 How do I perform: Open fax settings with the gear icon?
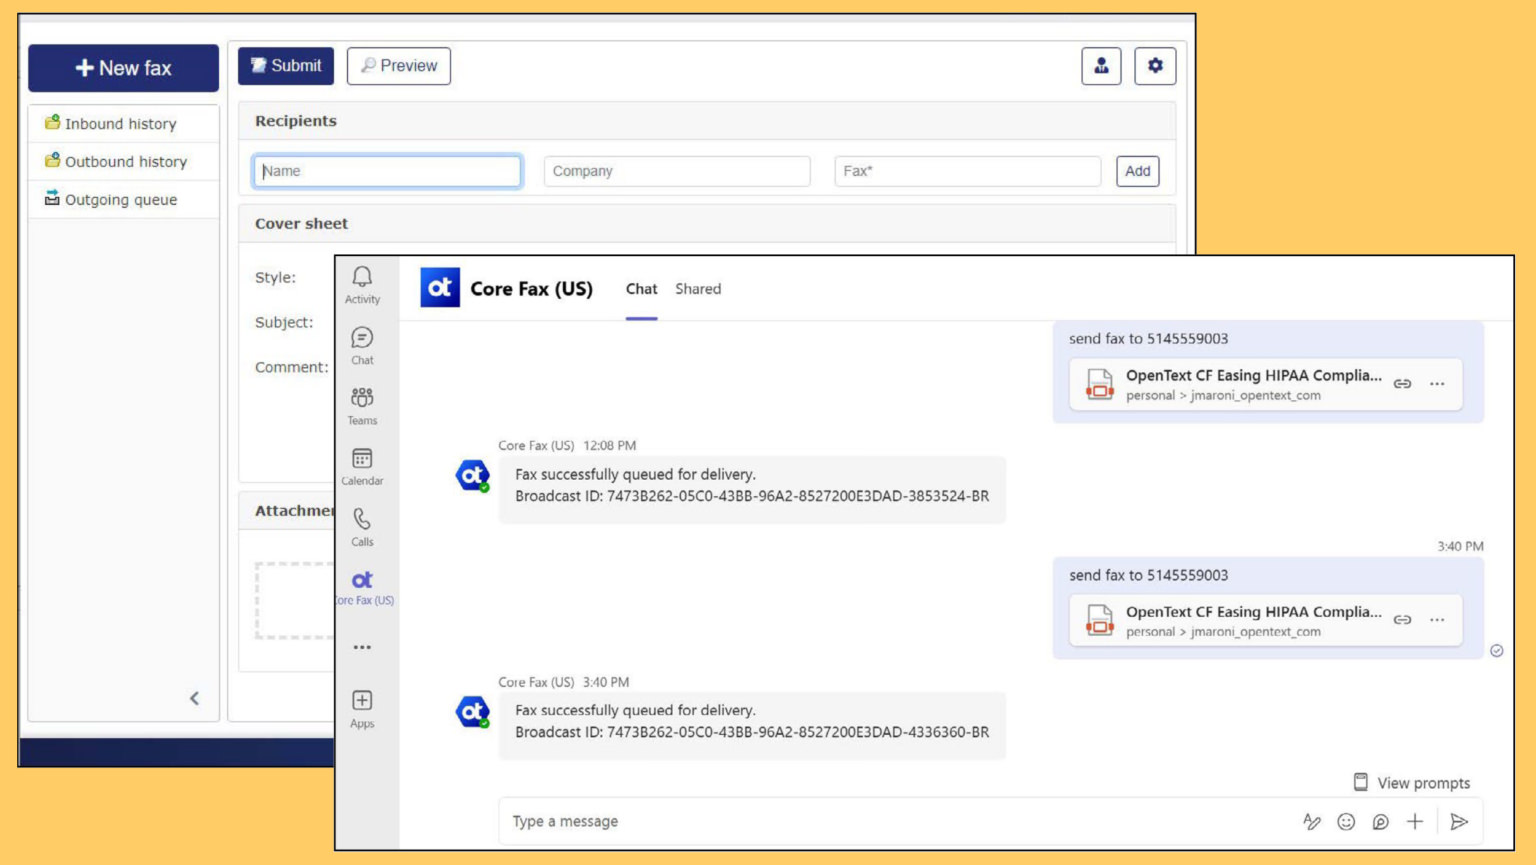(1155, 66)
